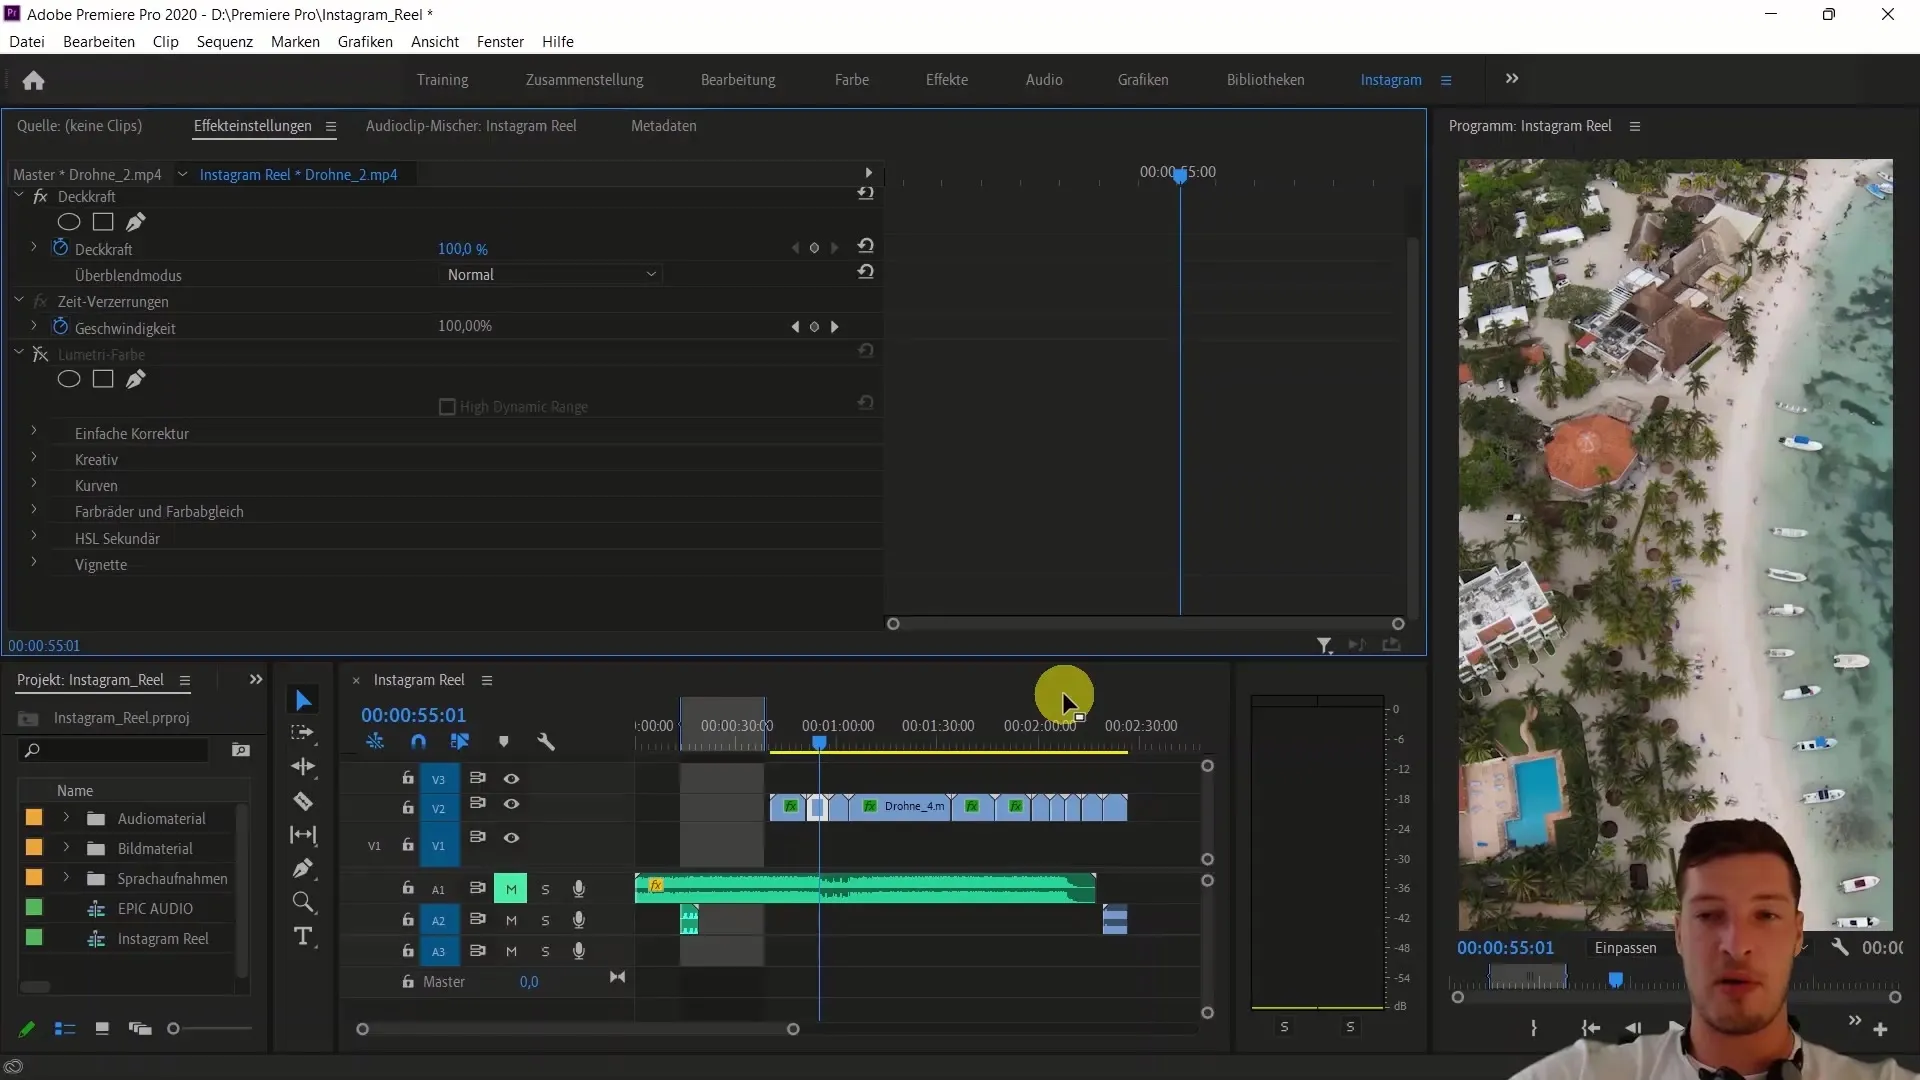Hide track V1 output eye
Image resolution: width=1920 pixels, height=1080 pixels.
click(511, 838)
